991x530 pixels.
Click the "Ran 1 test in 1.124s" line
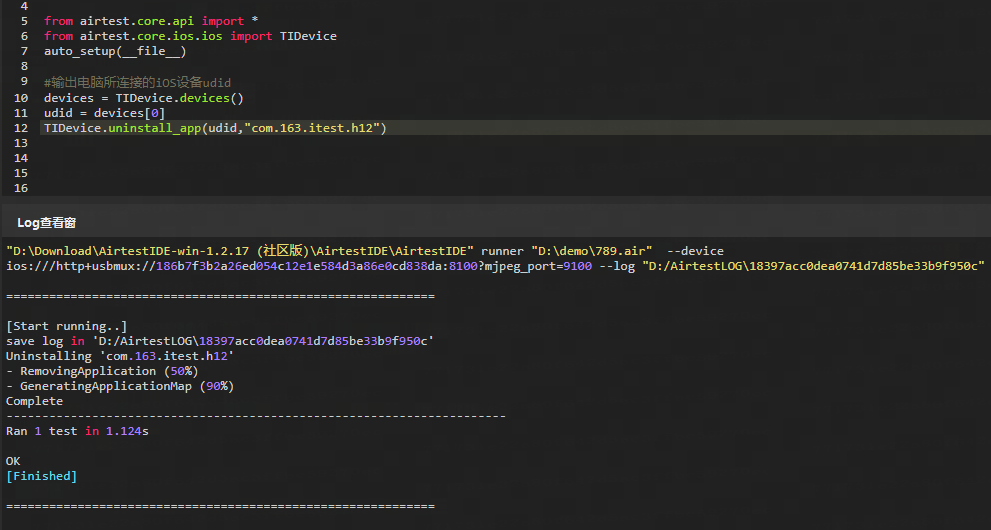(x=77, y=431)
